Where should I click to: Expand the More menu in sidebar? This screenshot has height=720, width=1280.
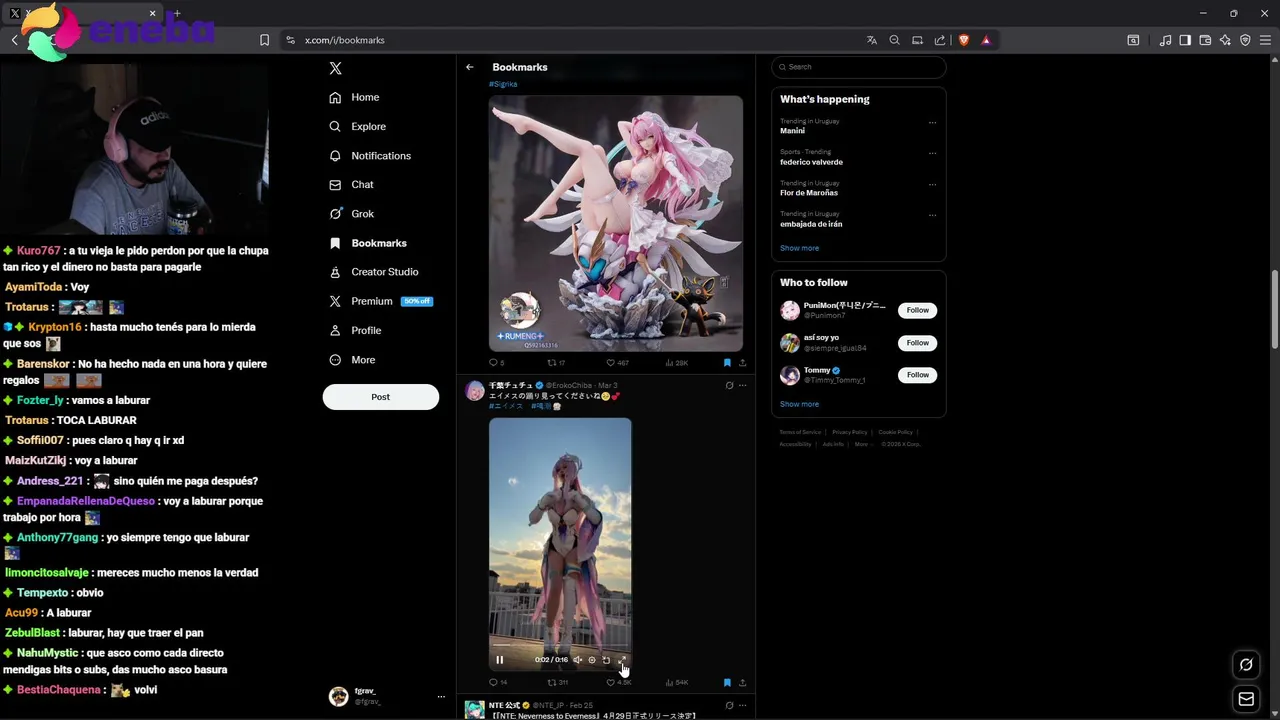352,360
